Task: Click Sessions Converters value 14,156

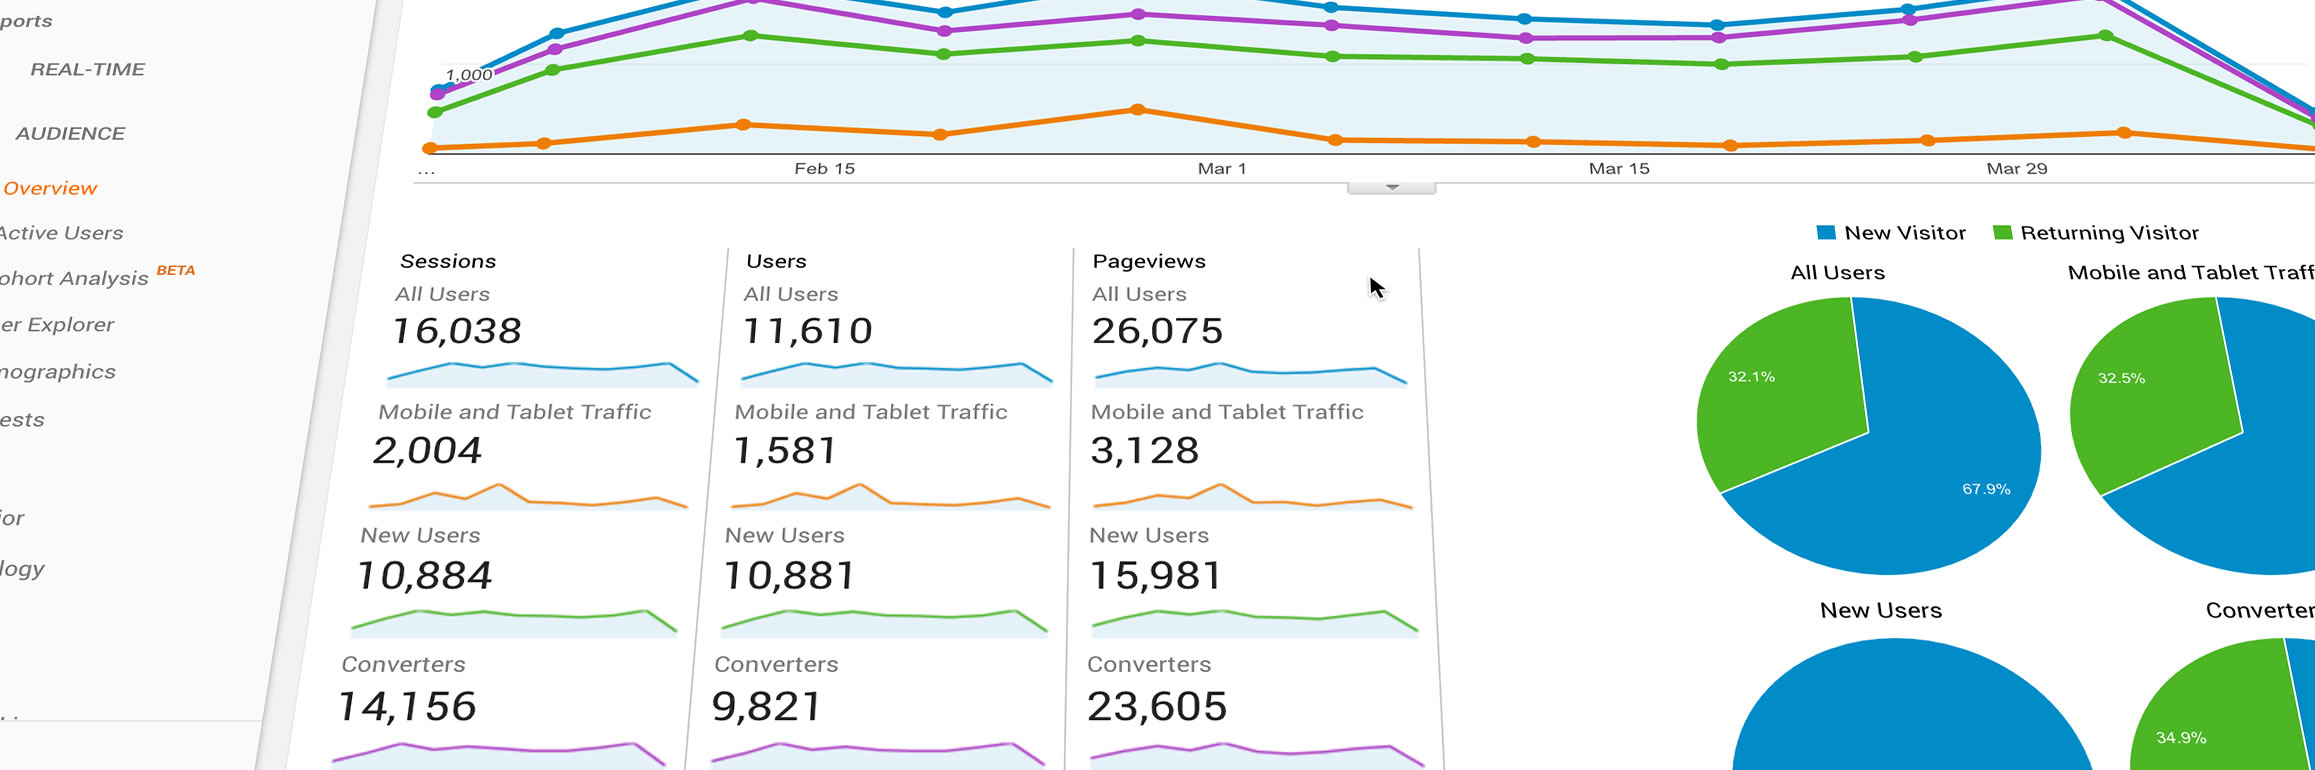Action: pyautogui.click(x=407, y=707)
